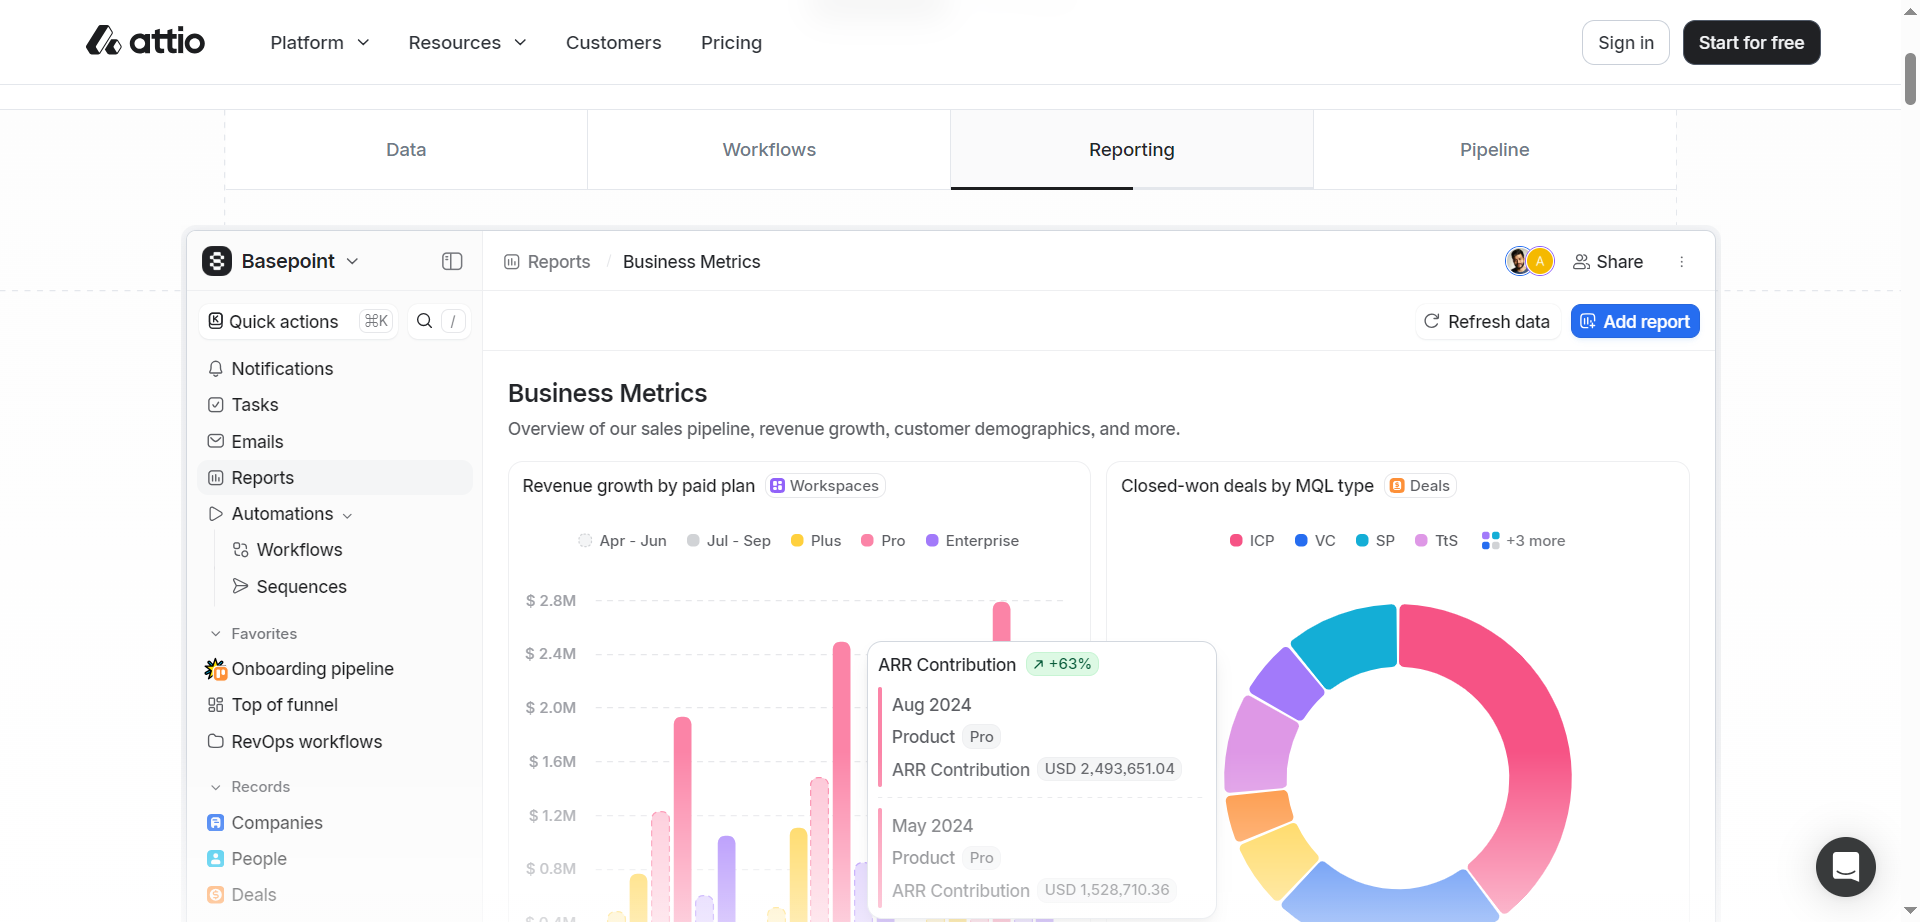Expand the Automations chevron
1920x922 pixels.
click(347, 515)
